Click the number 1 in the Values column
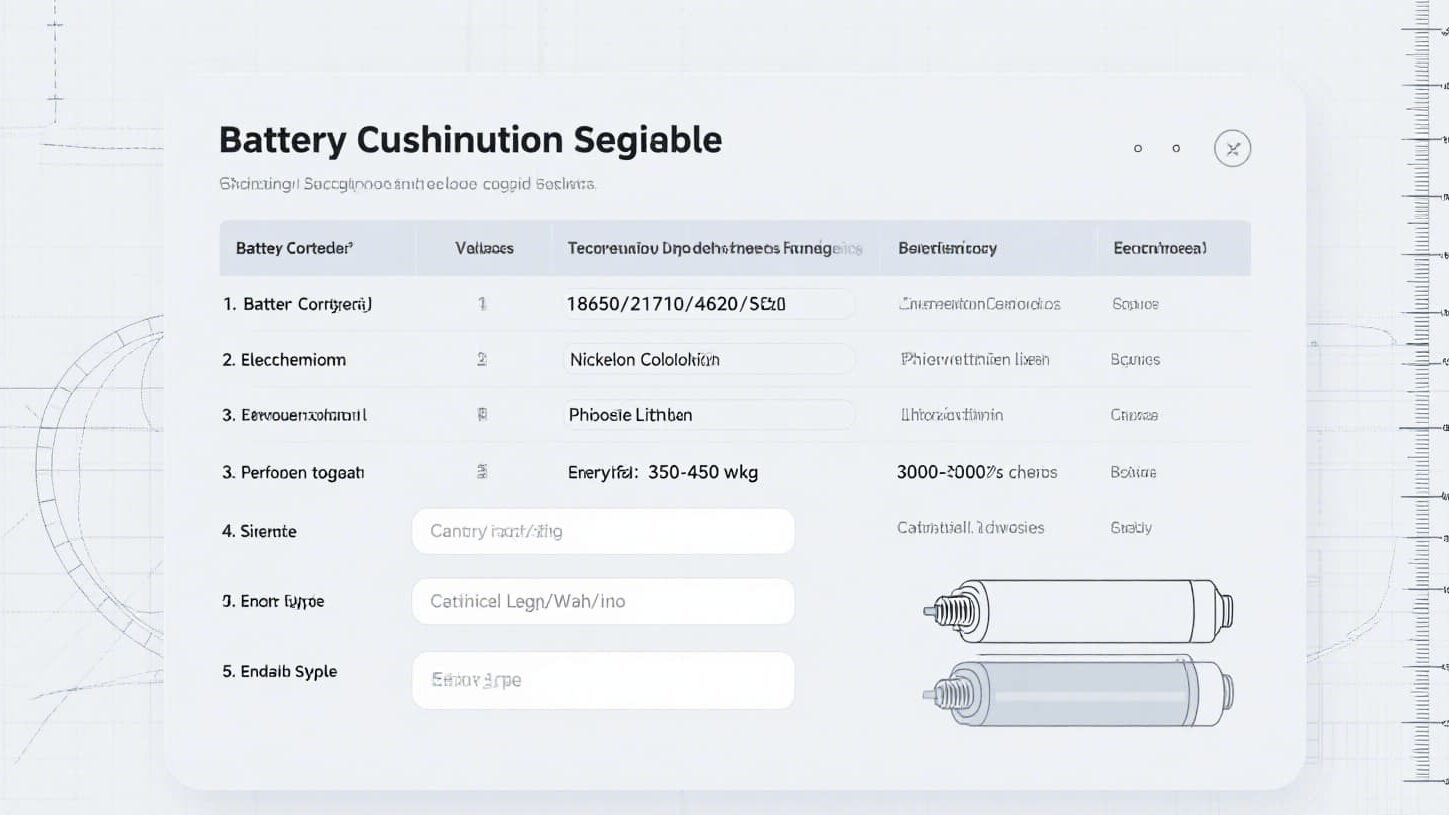 tap(482, 303)
